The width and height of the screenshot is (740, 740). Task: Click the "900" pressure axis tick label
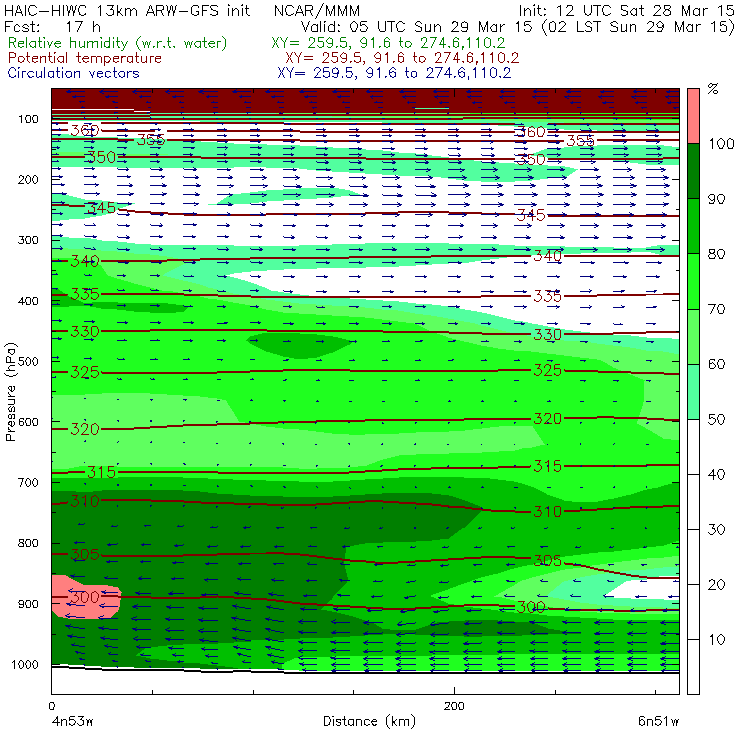tap(28, 604)
